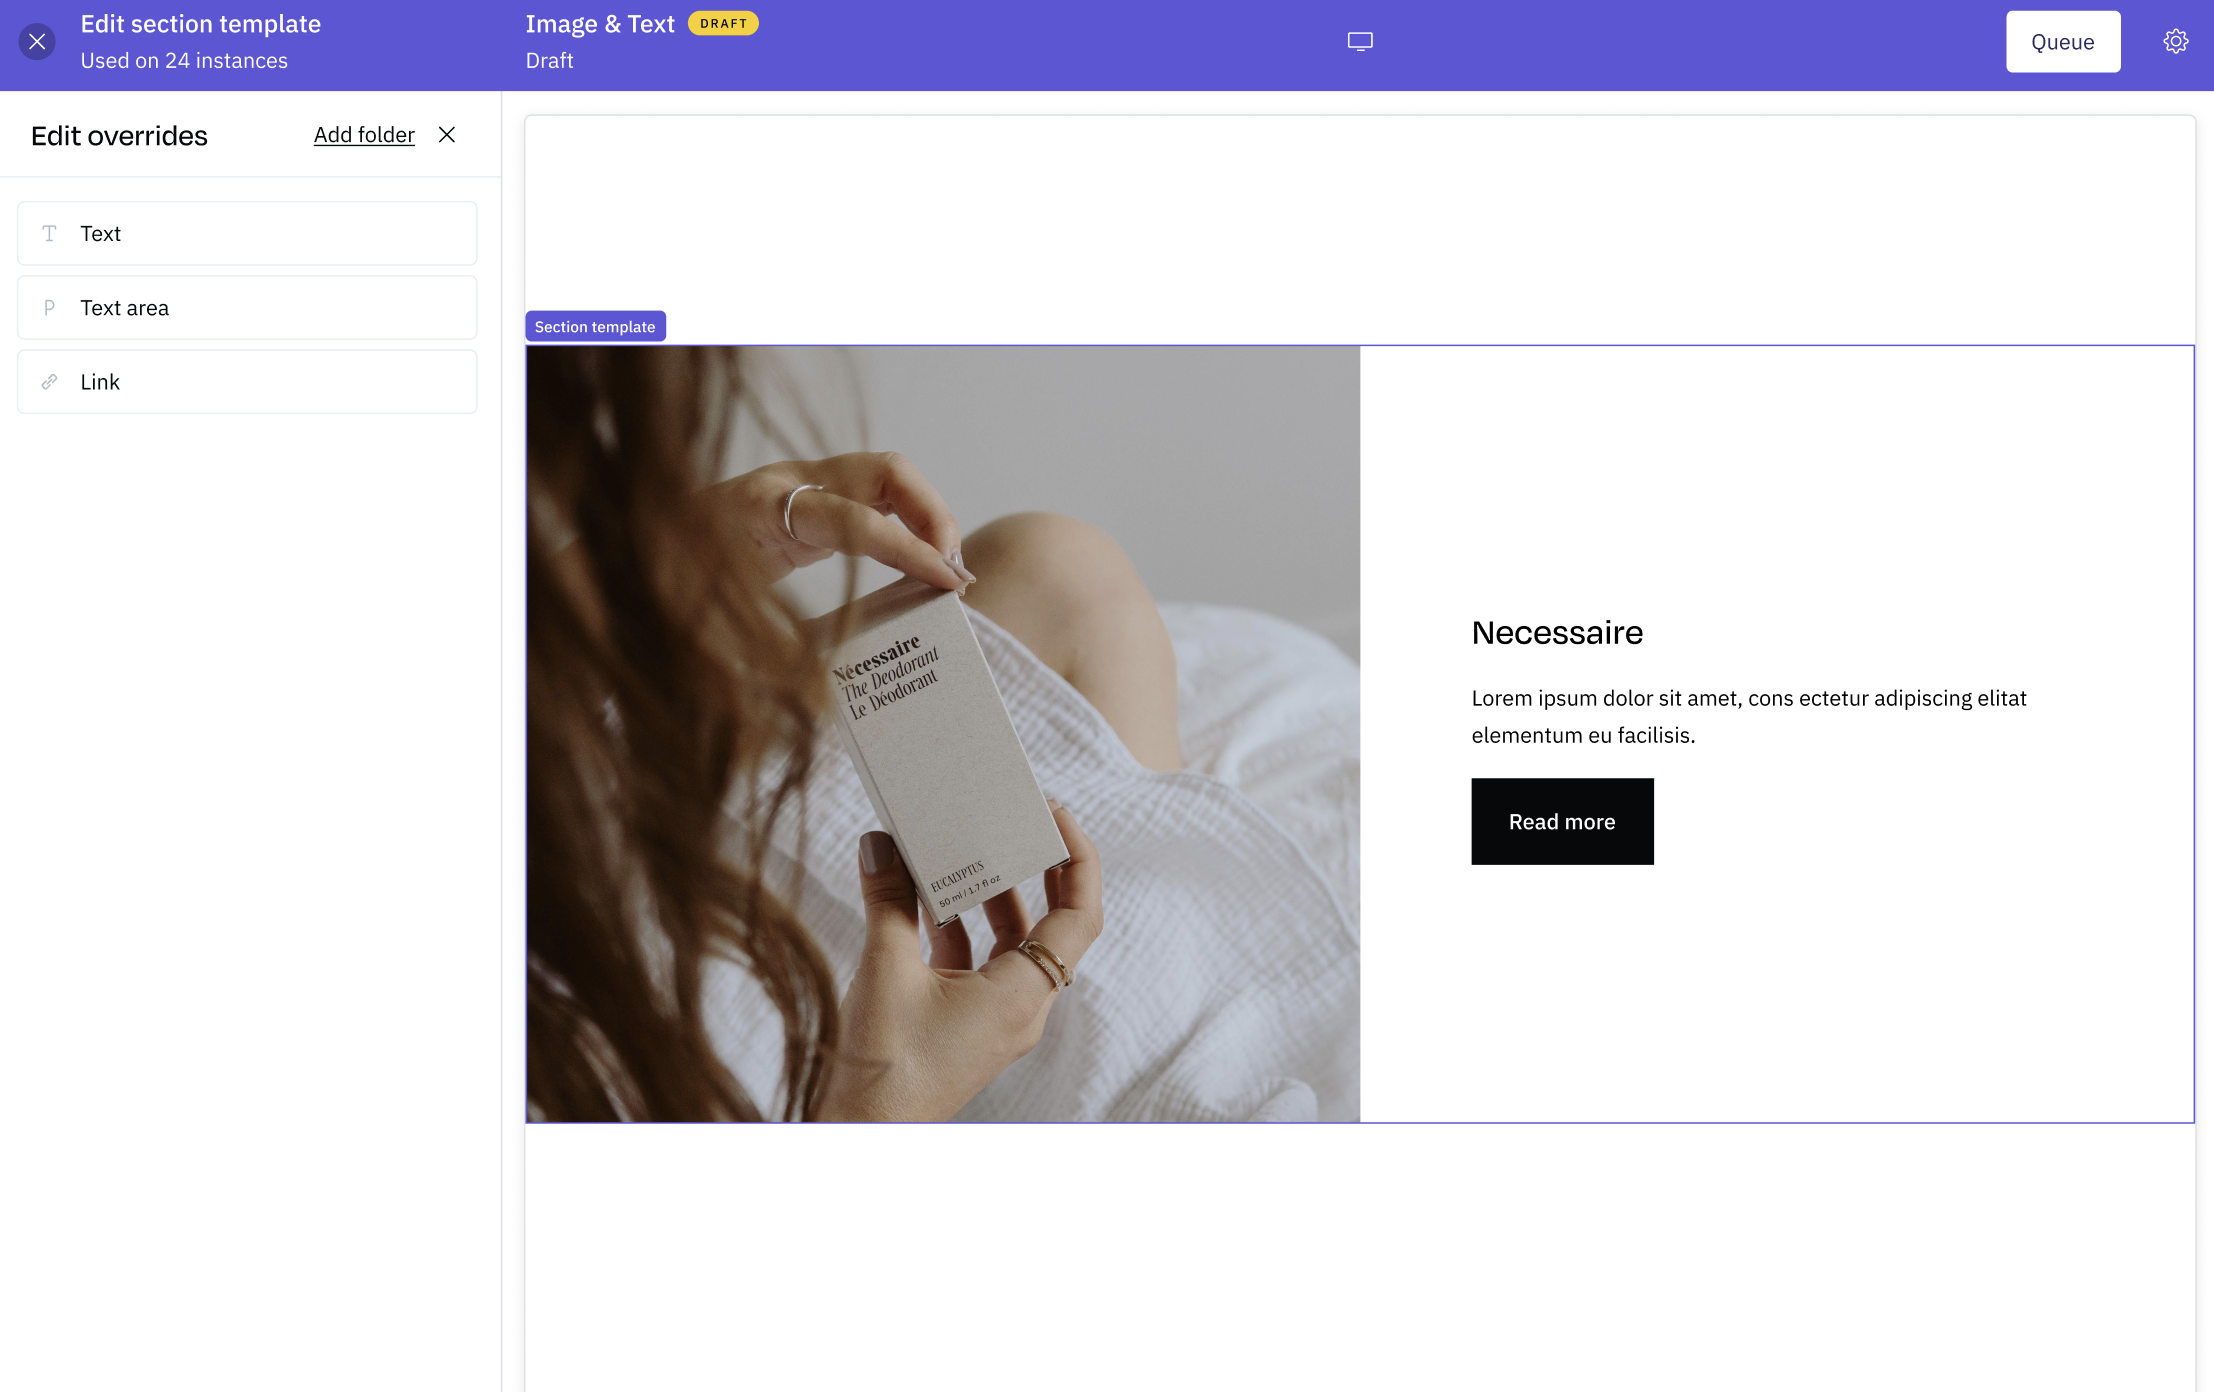This screenshot has height=1392, width=2214.
Task: Click the Link override chain icon
Action: pos(49,382)
